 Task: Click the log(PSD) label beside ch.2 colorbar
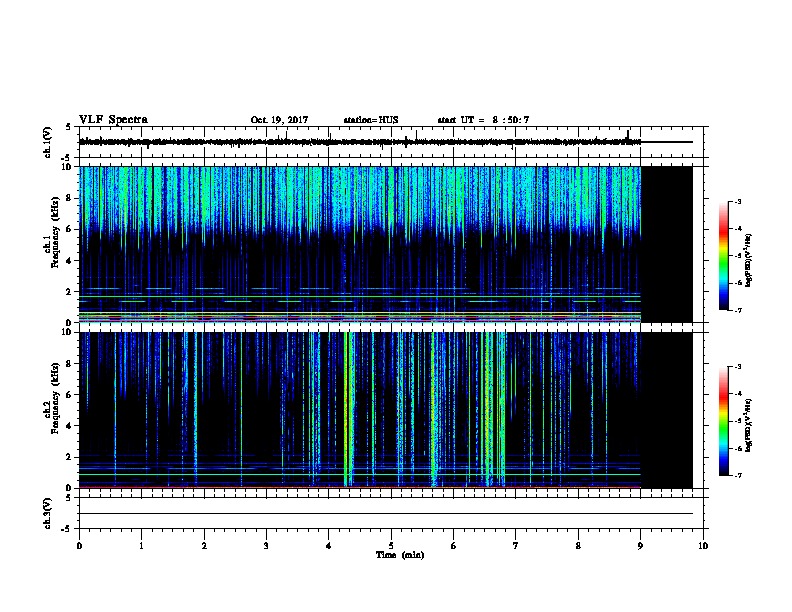coord(748,425)
